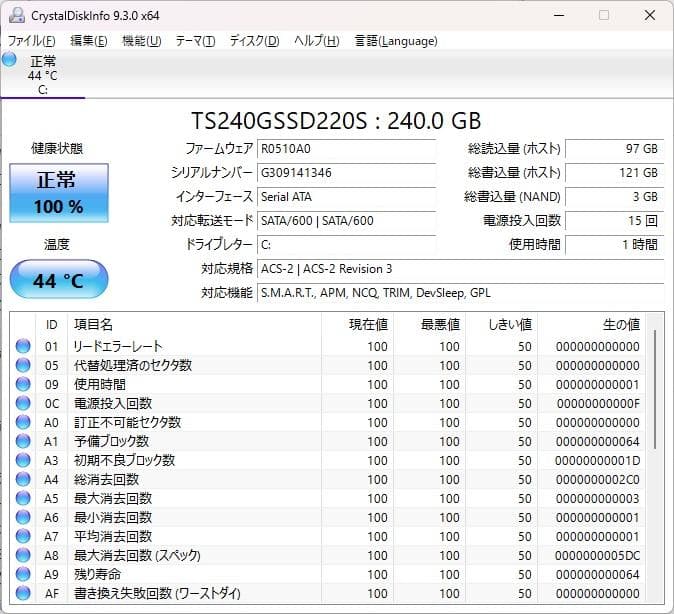This screenshot has width=674, height=614.
Task: Click the インターフェース field Serial ATA
Action: 346,197
